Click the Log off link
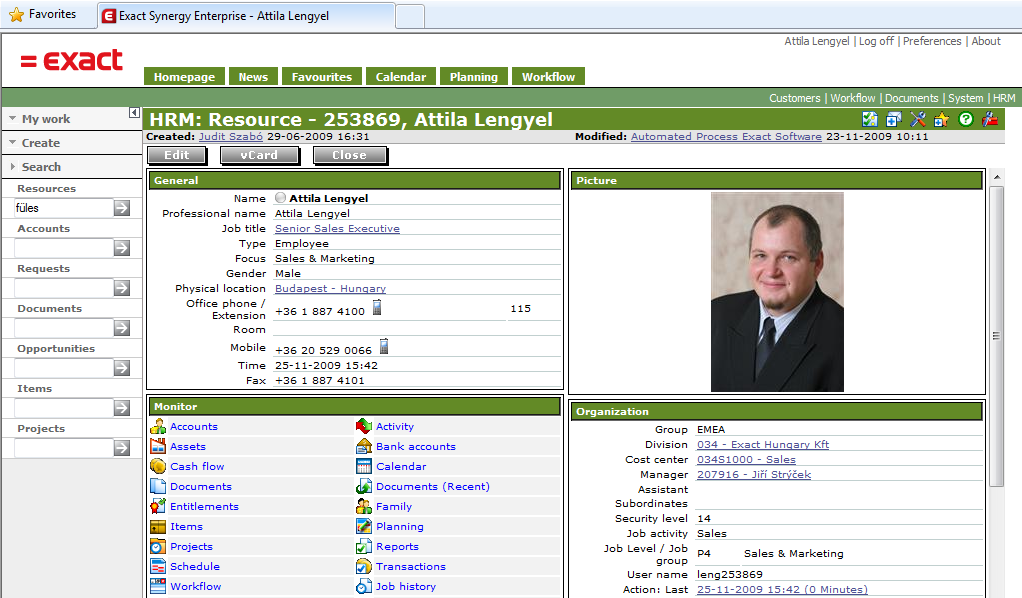This screenshot has height=598, width=1022. coord(876,41)
